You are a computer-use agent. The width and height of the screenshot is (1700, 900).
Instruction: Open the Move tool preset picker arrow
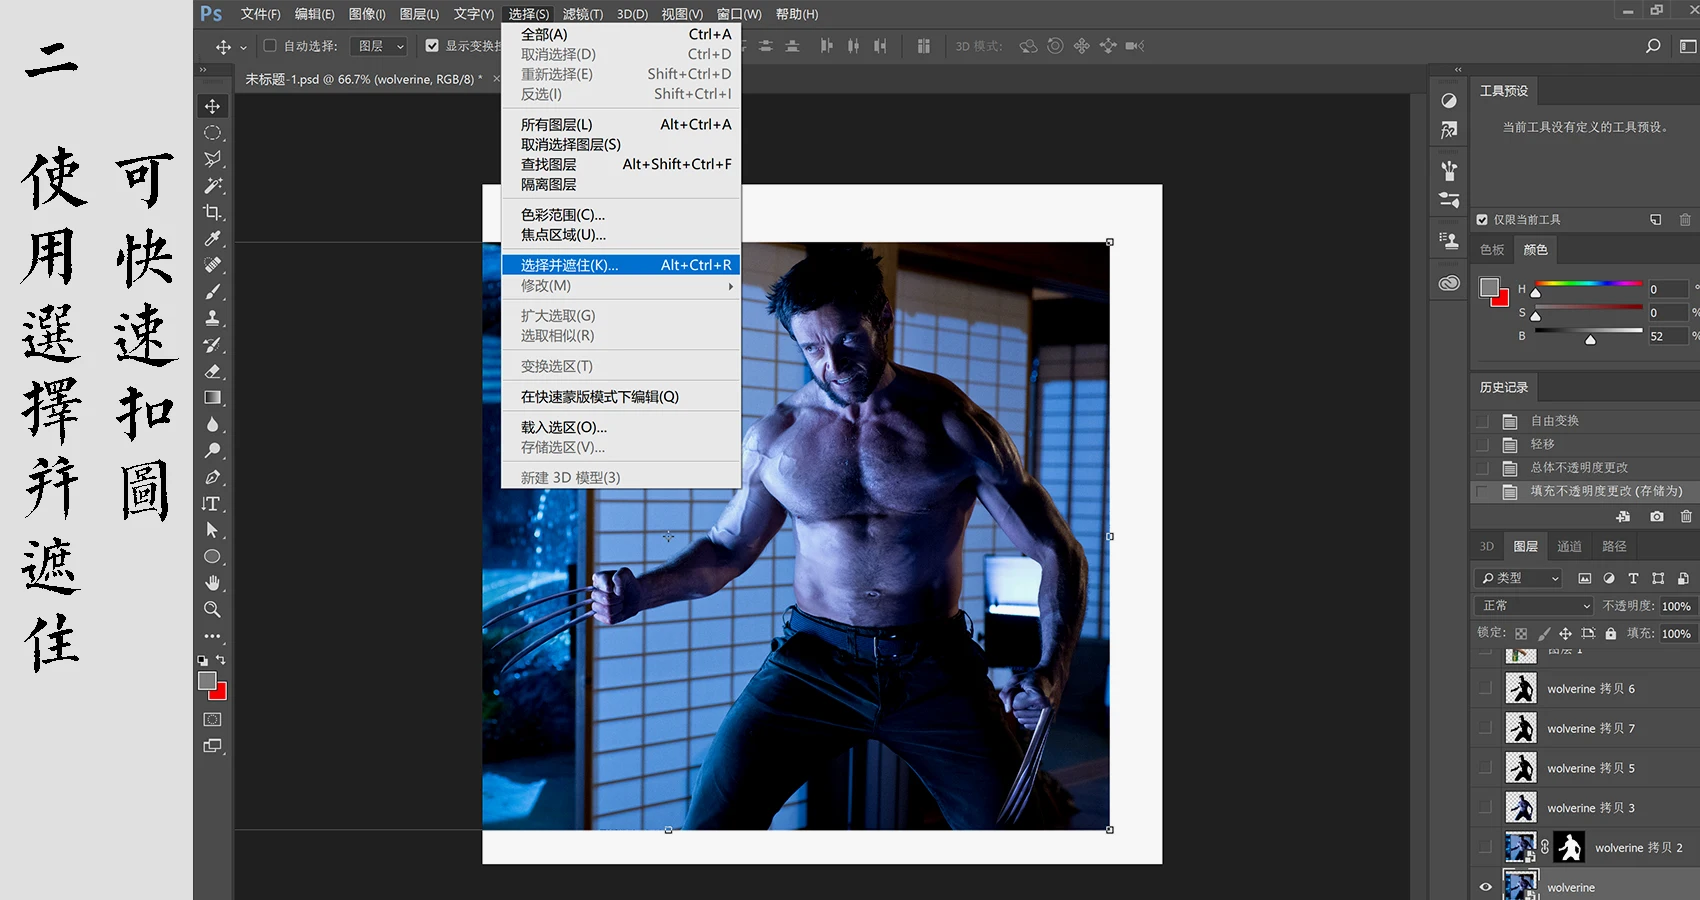pos(243,47)
